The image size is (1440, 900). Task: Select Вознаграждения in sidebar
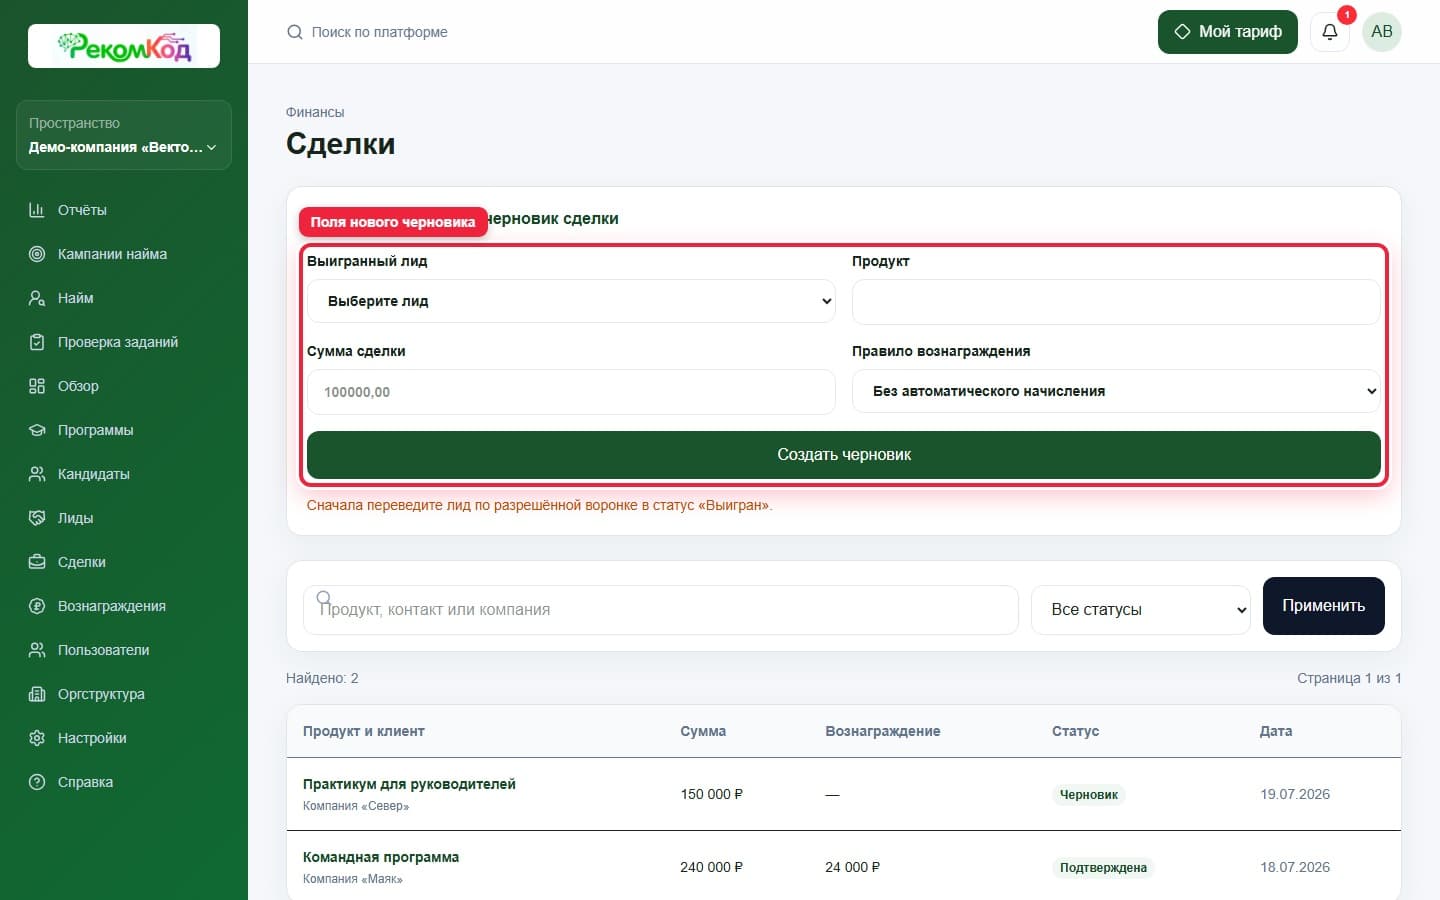(124, 606)
